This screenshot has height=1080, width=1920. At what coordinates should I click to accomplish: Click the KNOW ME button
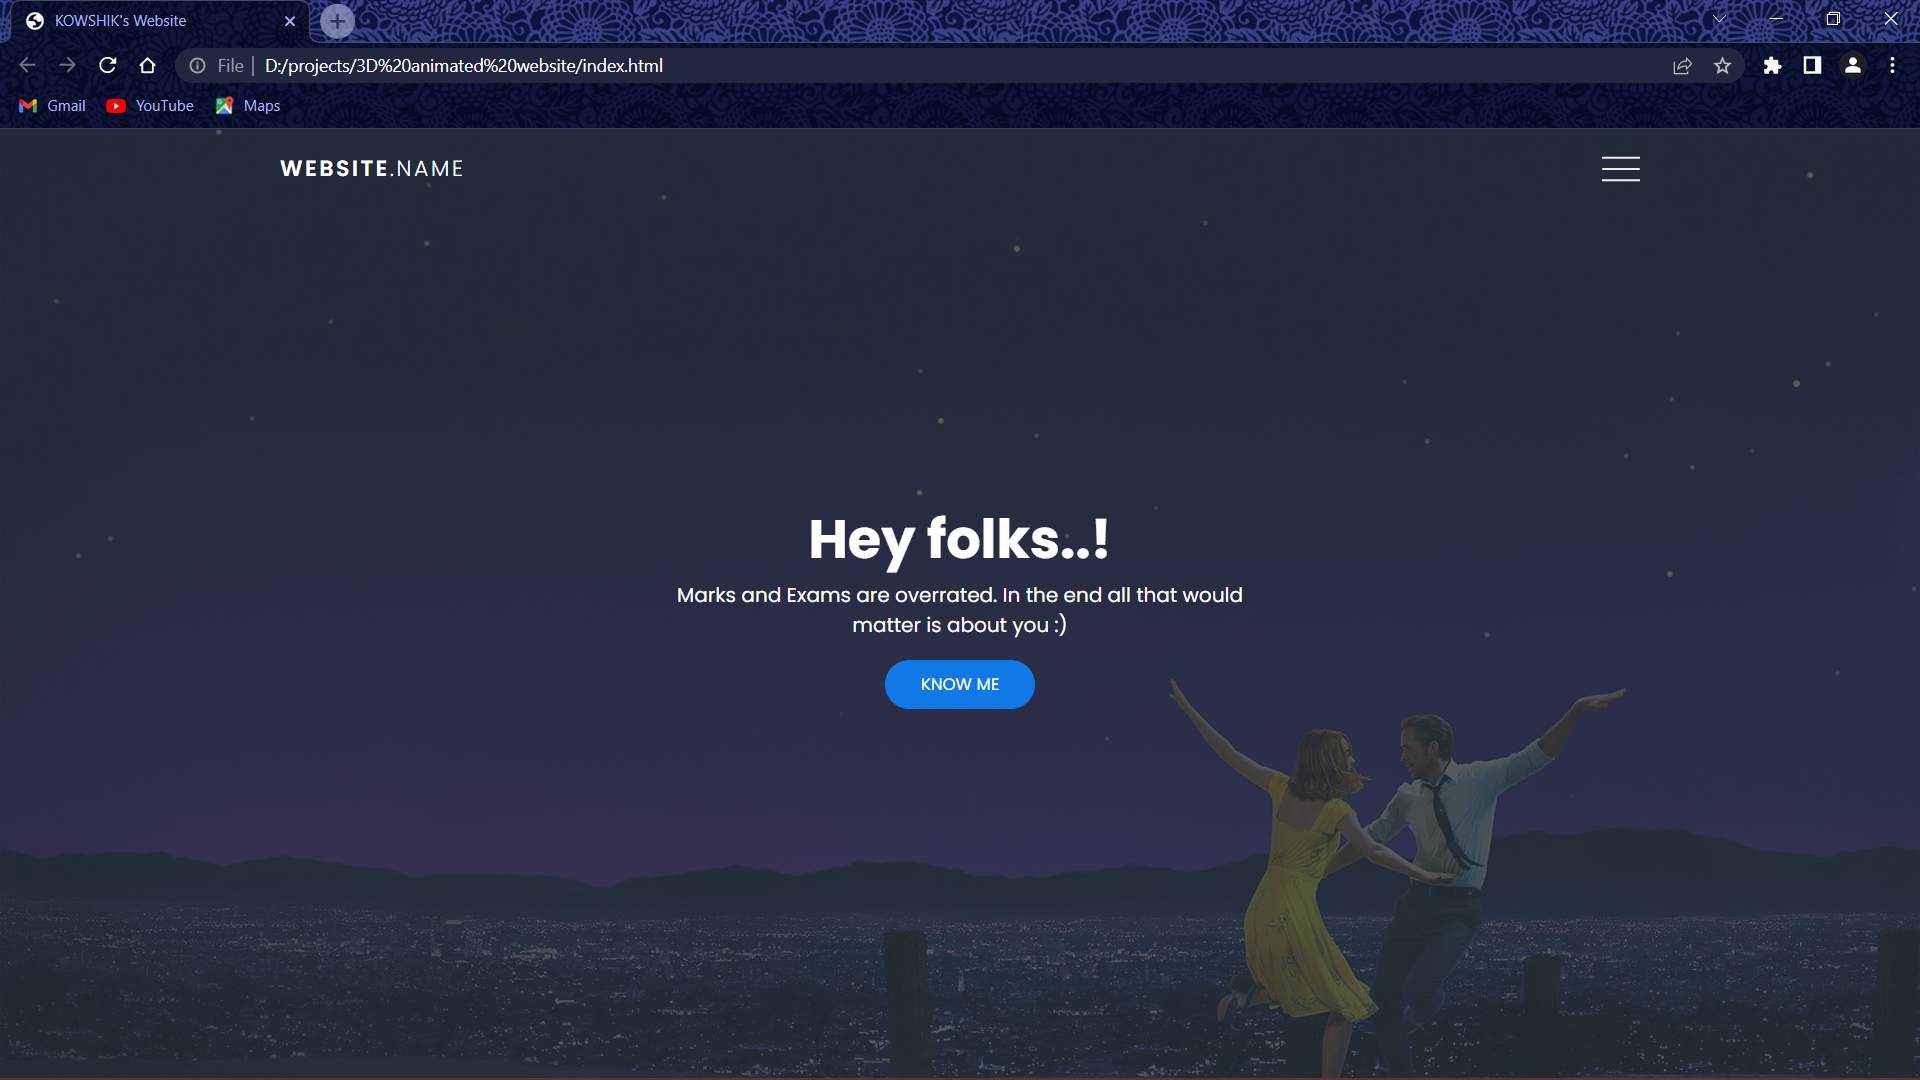[x=959, y=684]
